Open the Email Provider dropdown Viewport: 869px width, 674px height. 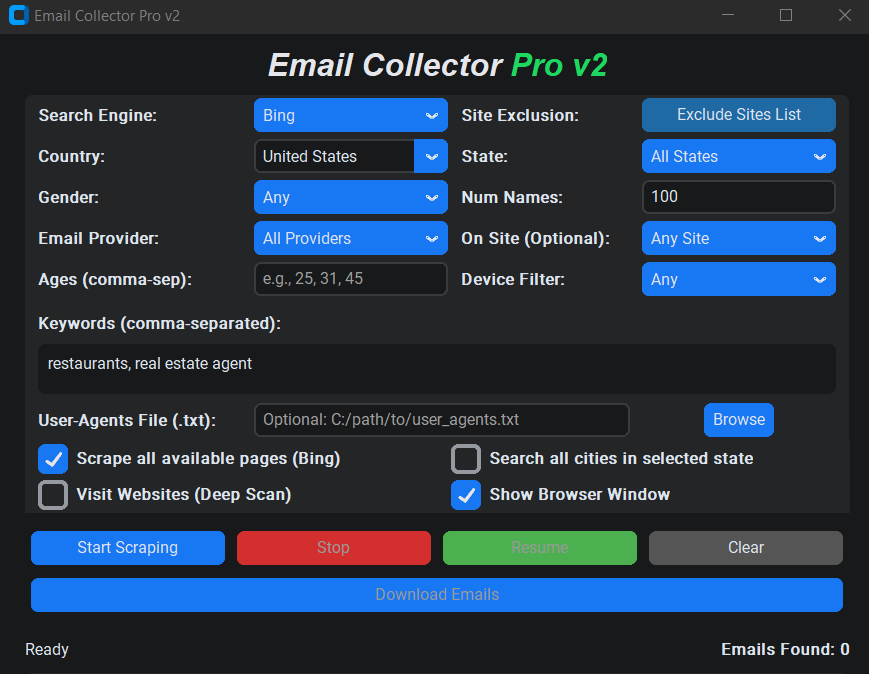pos(350,238)
